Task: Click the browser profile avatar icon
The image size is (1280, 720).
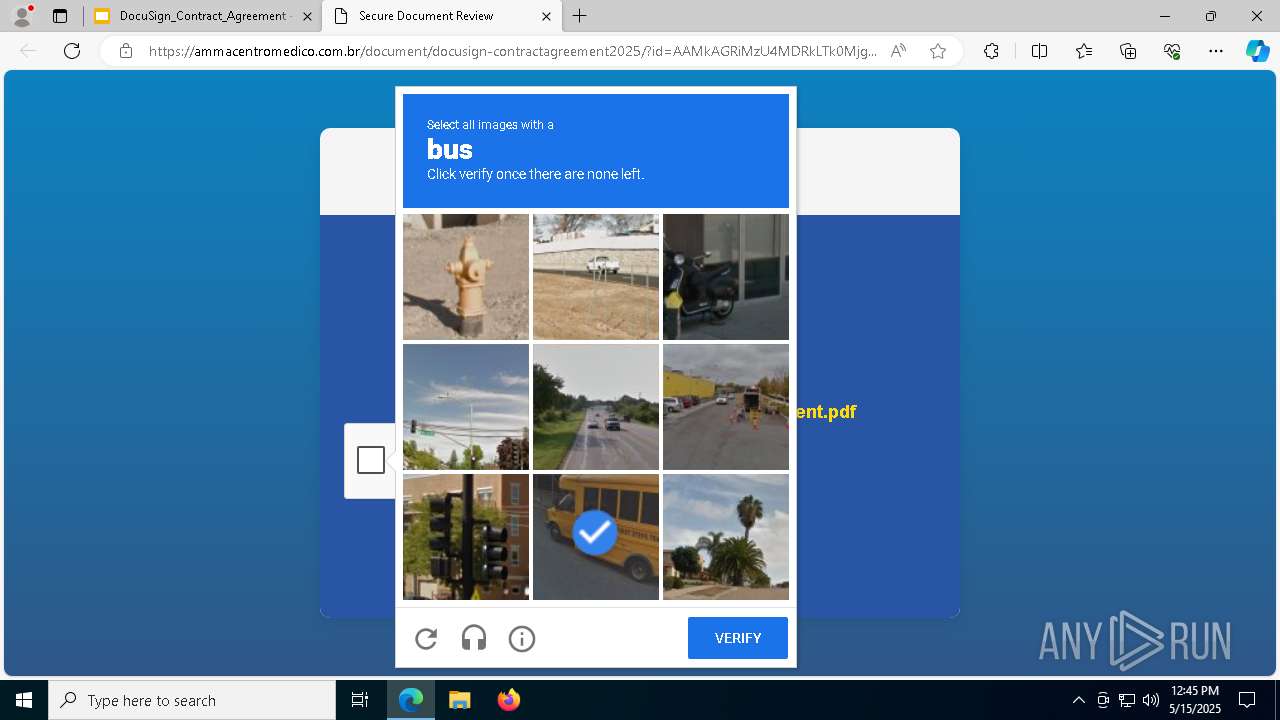Action: tap(22, 16)
